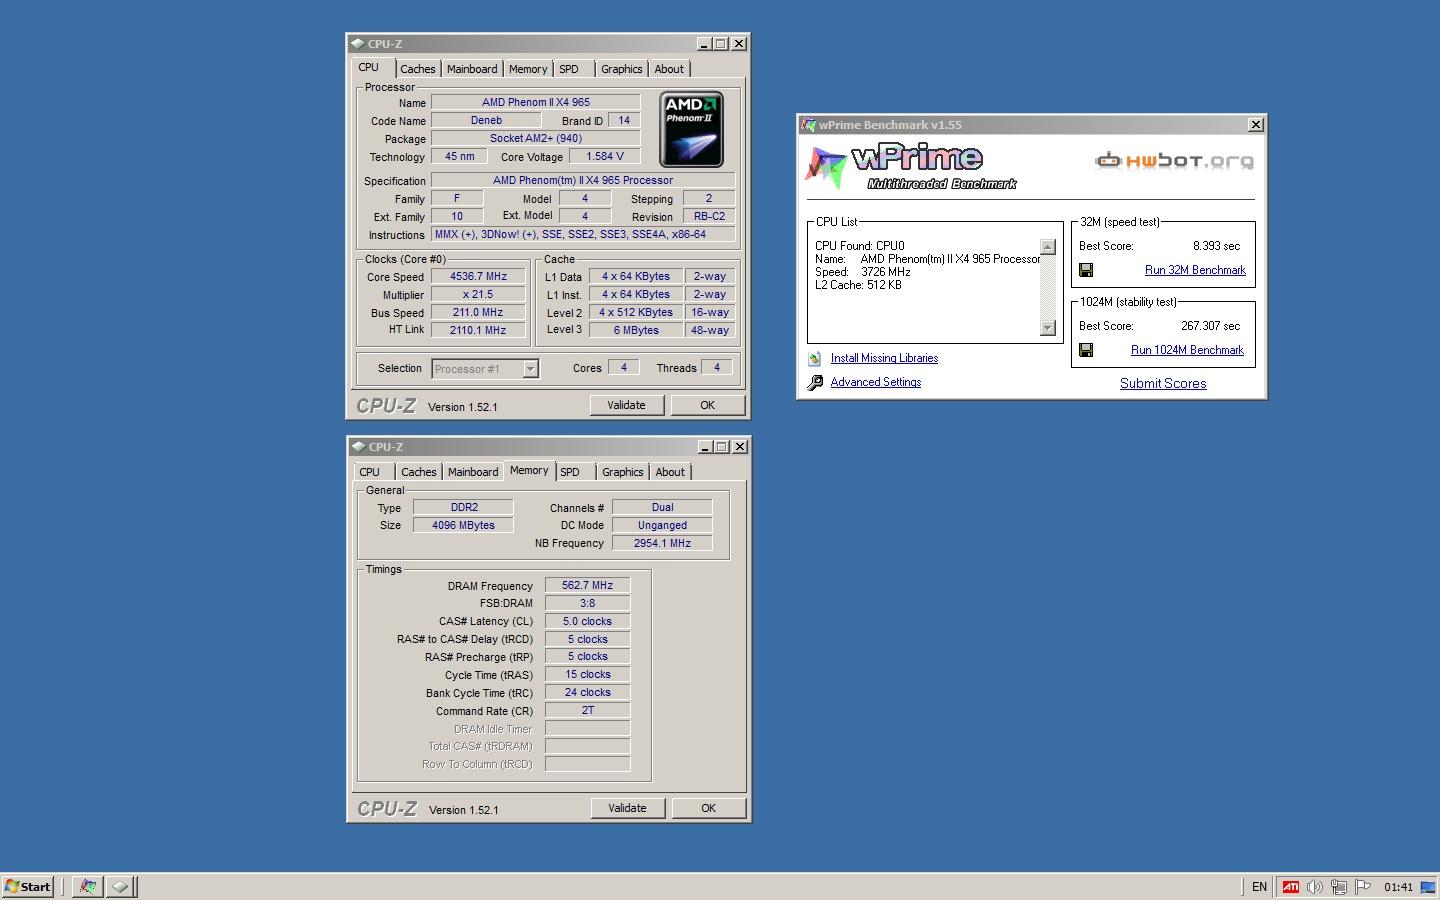
Task: Click the NB Frequency value 2954.1 MHz
Action: (662, 543)
